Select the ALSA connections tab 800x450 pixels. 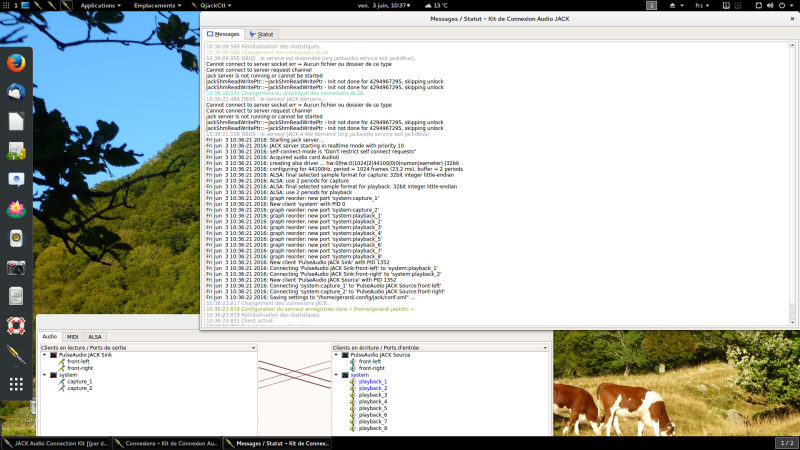point(94,337)
